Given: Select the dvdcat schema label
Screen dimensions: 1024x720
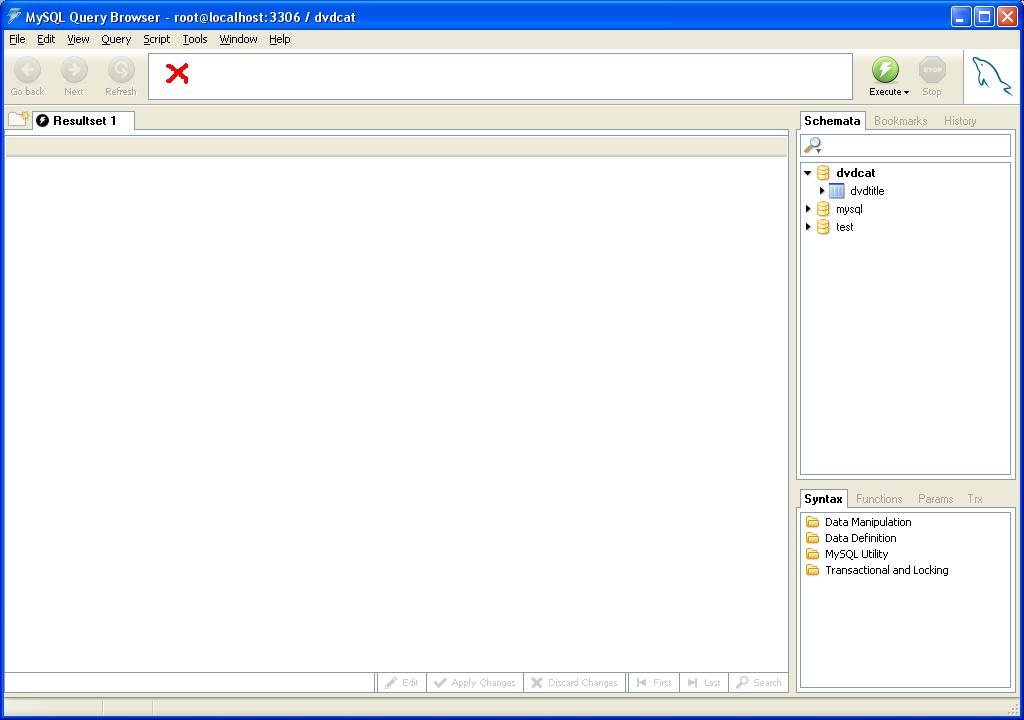Looking at the screenshot, I should 856,173.
